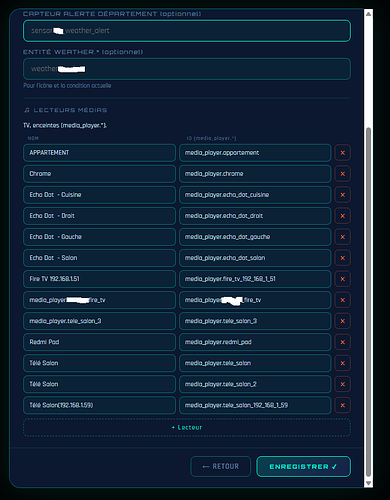390x500 pixels.
Task: Remove the row with ID media_player.tele_salon
Action: click(342, 363)
